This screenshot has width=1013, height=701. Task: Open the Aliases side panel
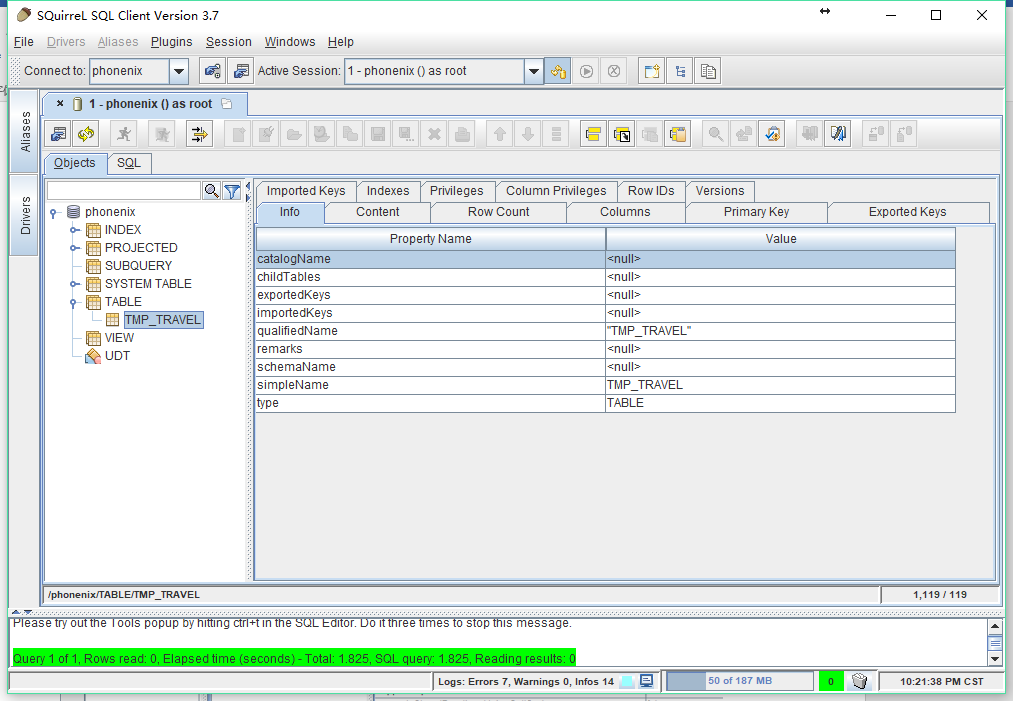click(25, 131)
